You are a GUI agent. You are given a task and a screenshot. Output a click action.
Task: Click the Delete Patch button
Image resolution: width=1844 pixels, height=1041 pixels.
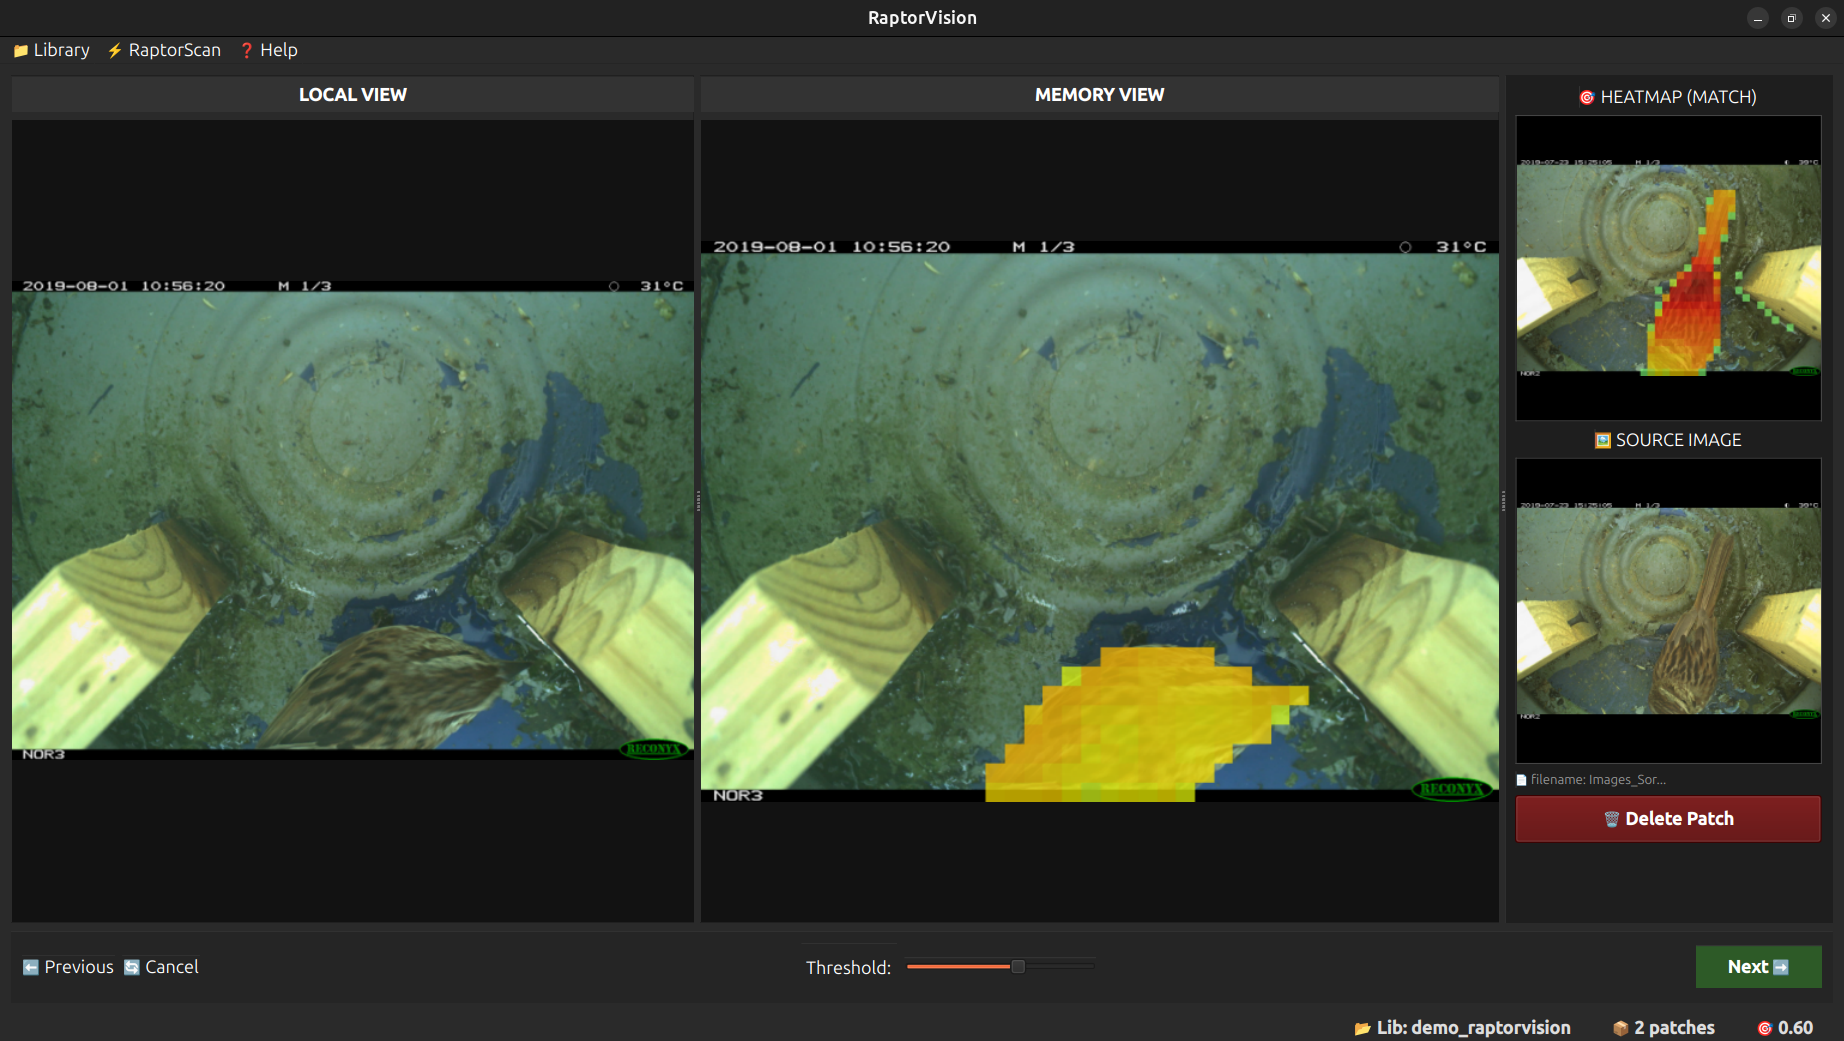(1668, 819)
